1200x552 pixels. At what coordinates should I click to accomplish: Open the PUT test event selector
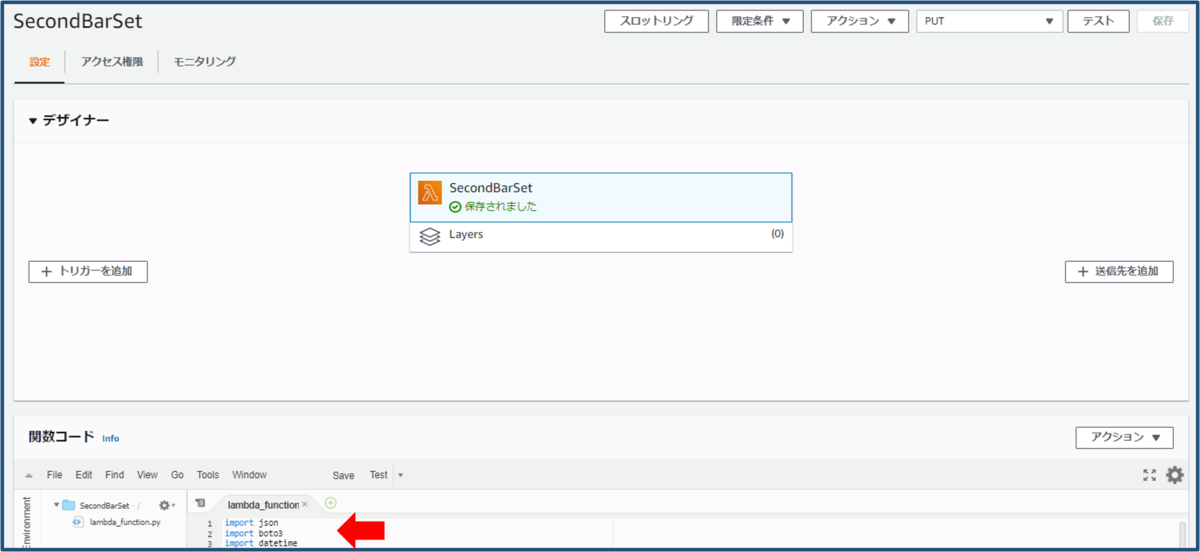click(x=989, y=21)
